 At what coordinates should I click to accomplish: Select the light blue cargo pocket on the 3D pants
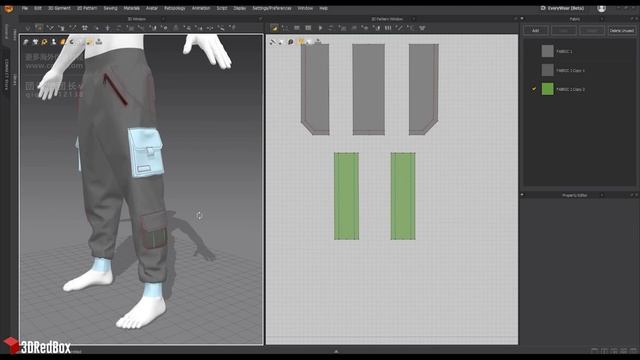point(146,152)
